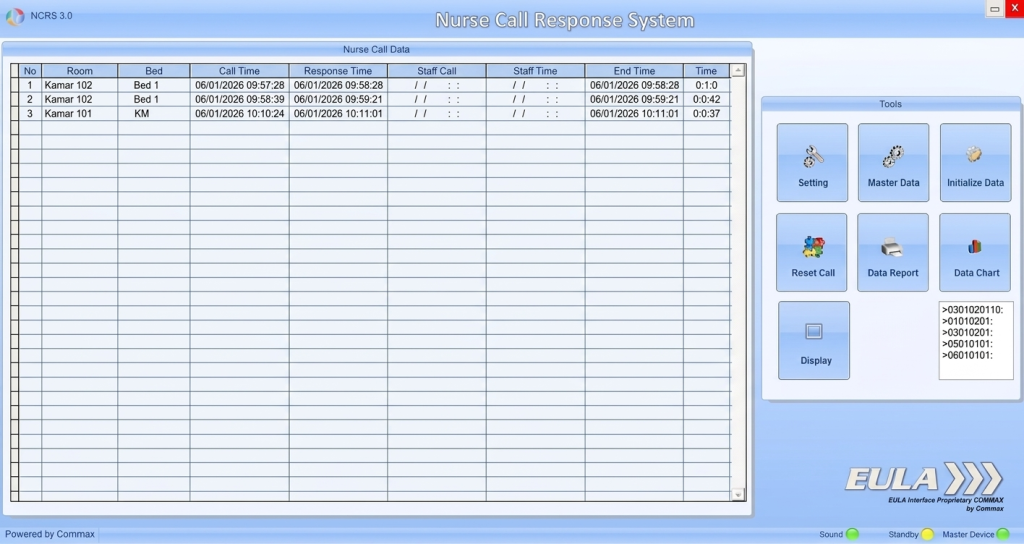Click the EULA Commax logo
This screenshot has height=544, width=1024.
tap(923, 483)
